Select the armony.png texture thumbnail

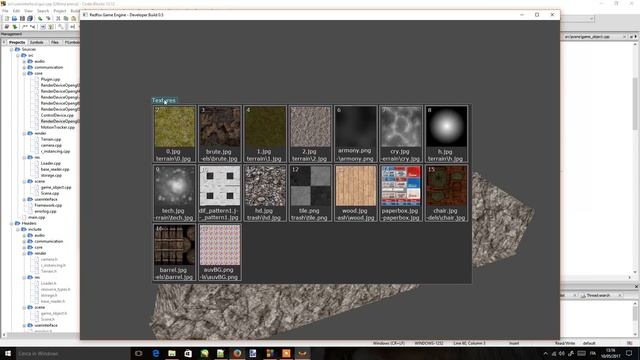click(356, 127)
